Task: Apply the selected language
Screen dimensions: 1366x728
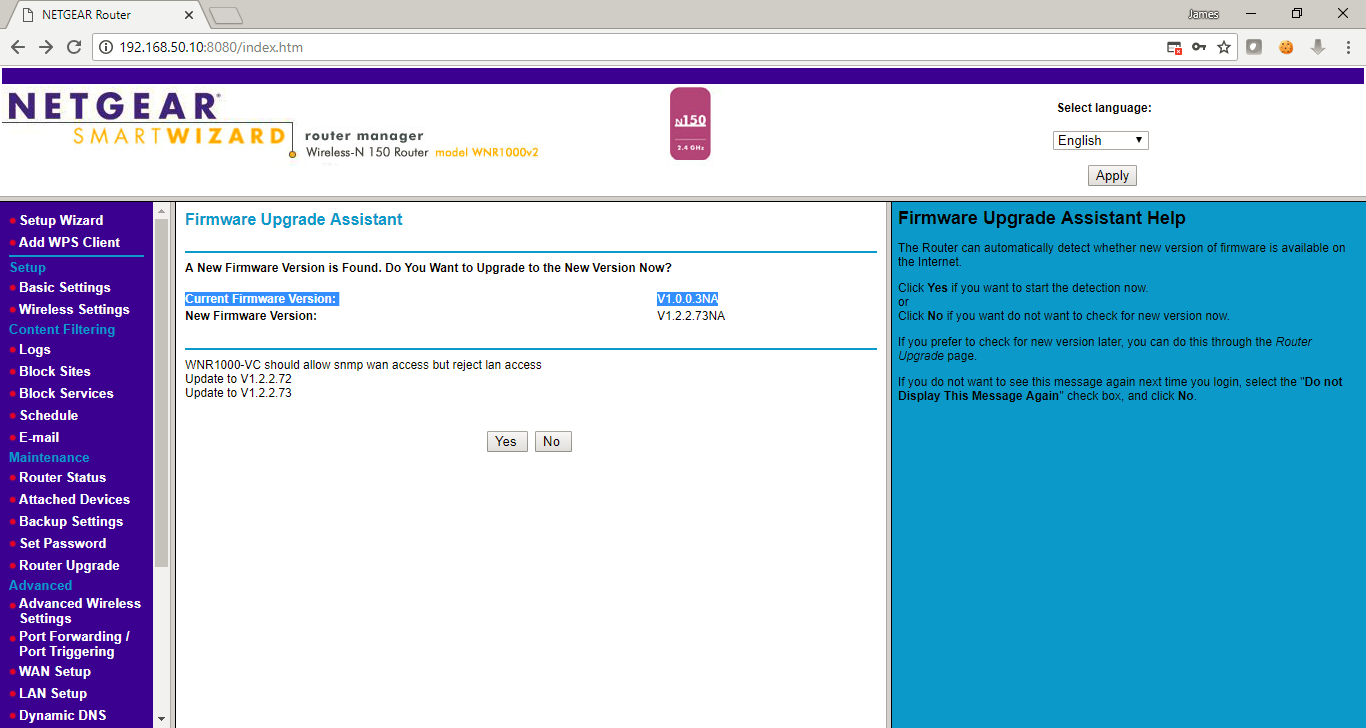Action: pos(1112,175)
